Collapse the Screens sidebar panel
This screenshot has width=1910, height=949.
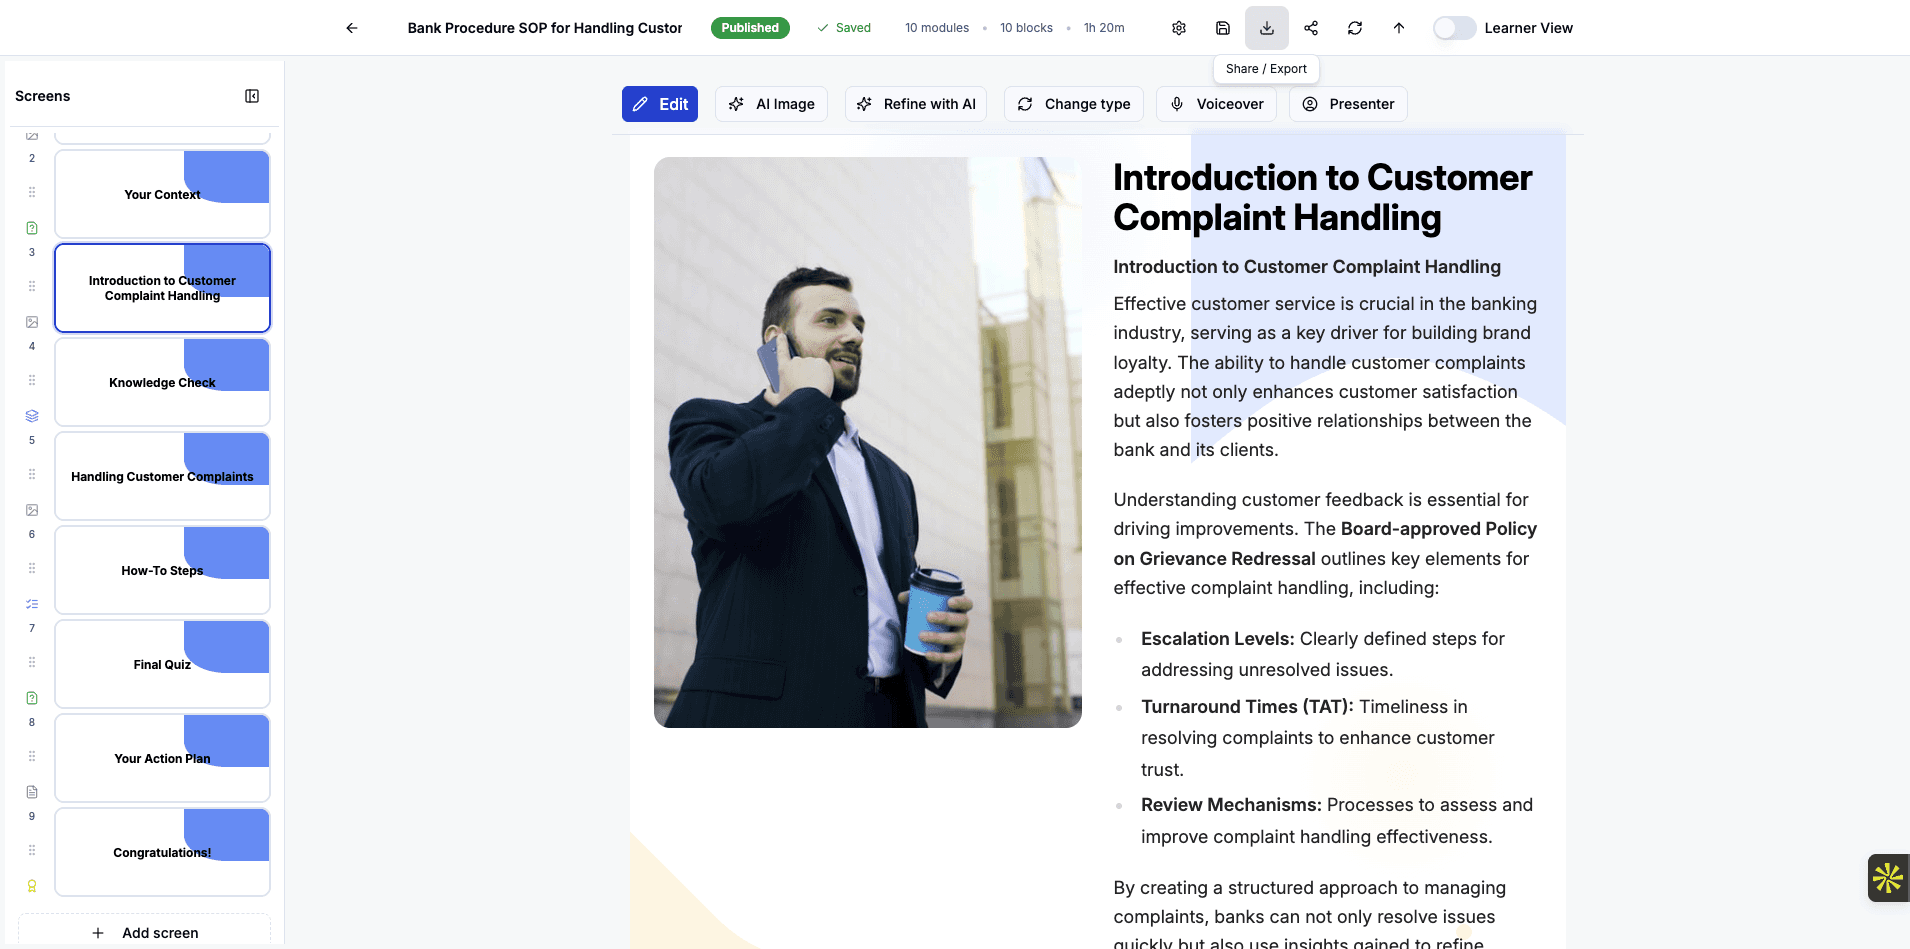coord(251,95)
